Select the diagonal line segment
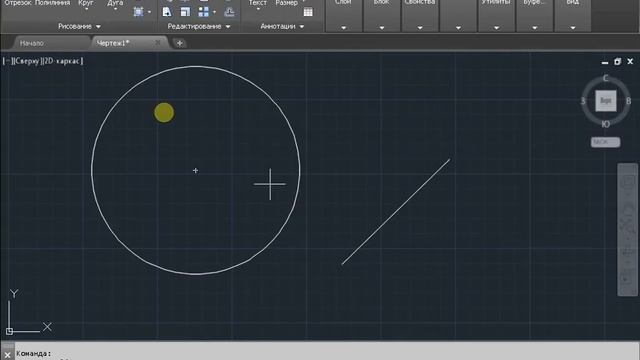 coord(396,212)
